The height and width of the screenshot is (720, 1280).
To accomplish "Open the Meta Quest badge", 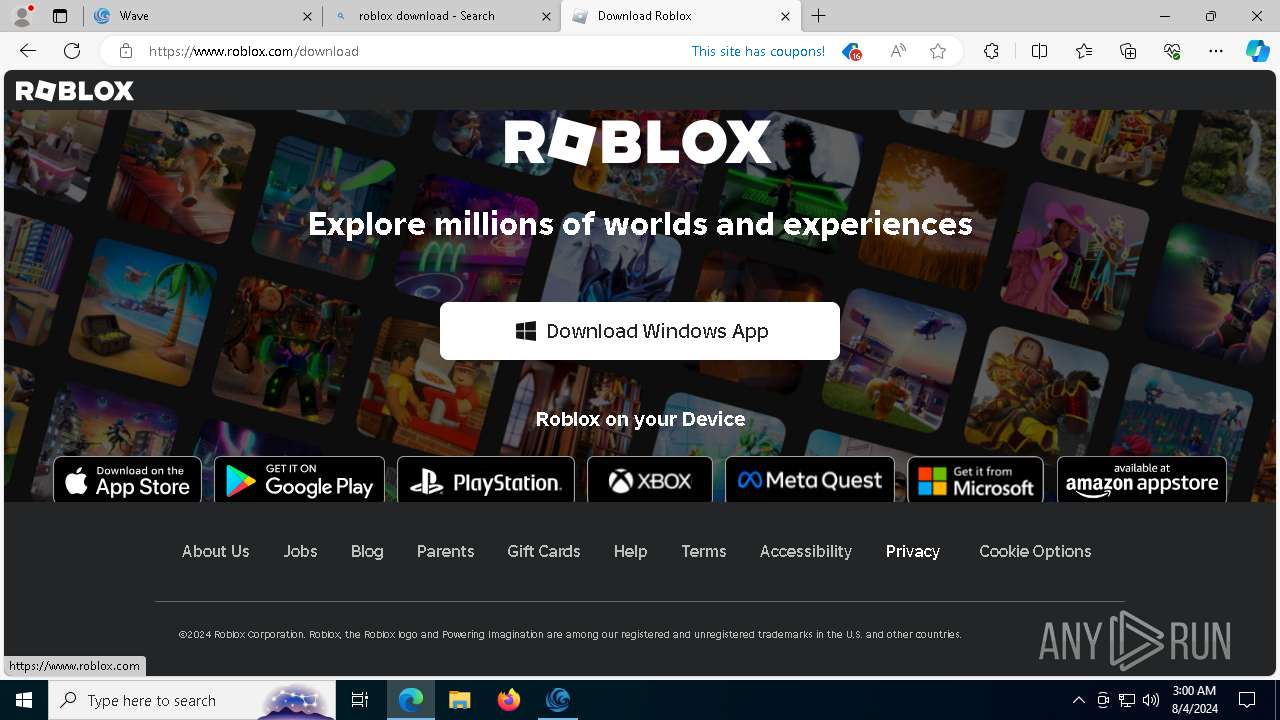I will click(x=810, y=480).
